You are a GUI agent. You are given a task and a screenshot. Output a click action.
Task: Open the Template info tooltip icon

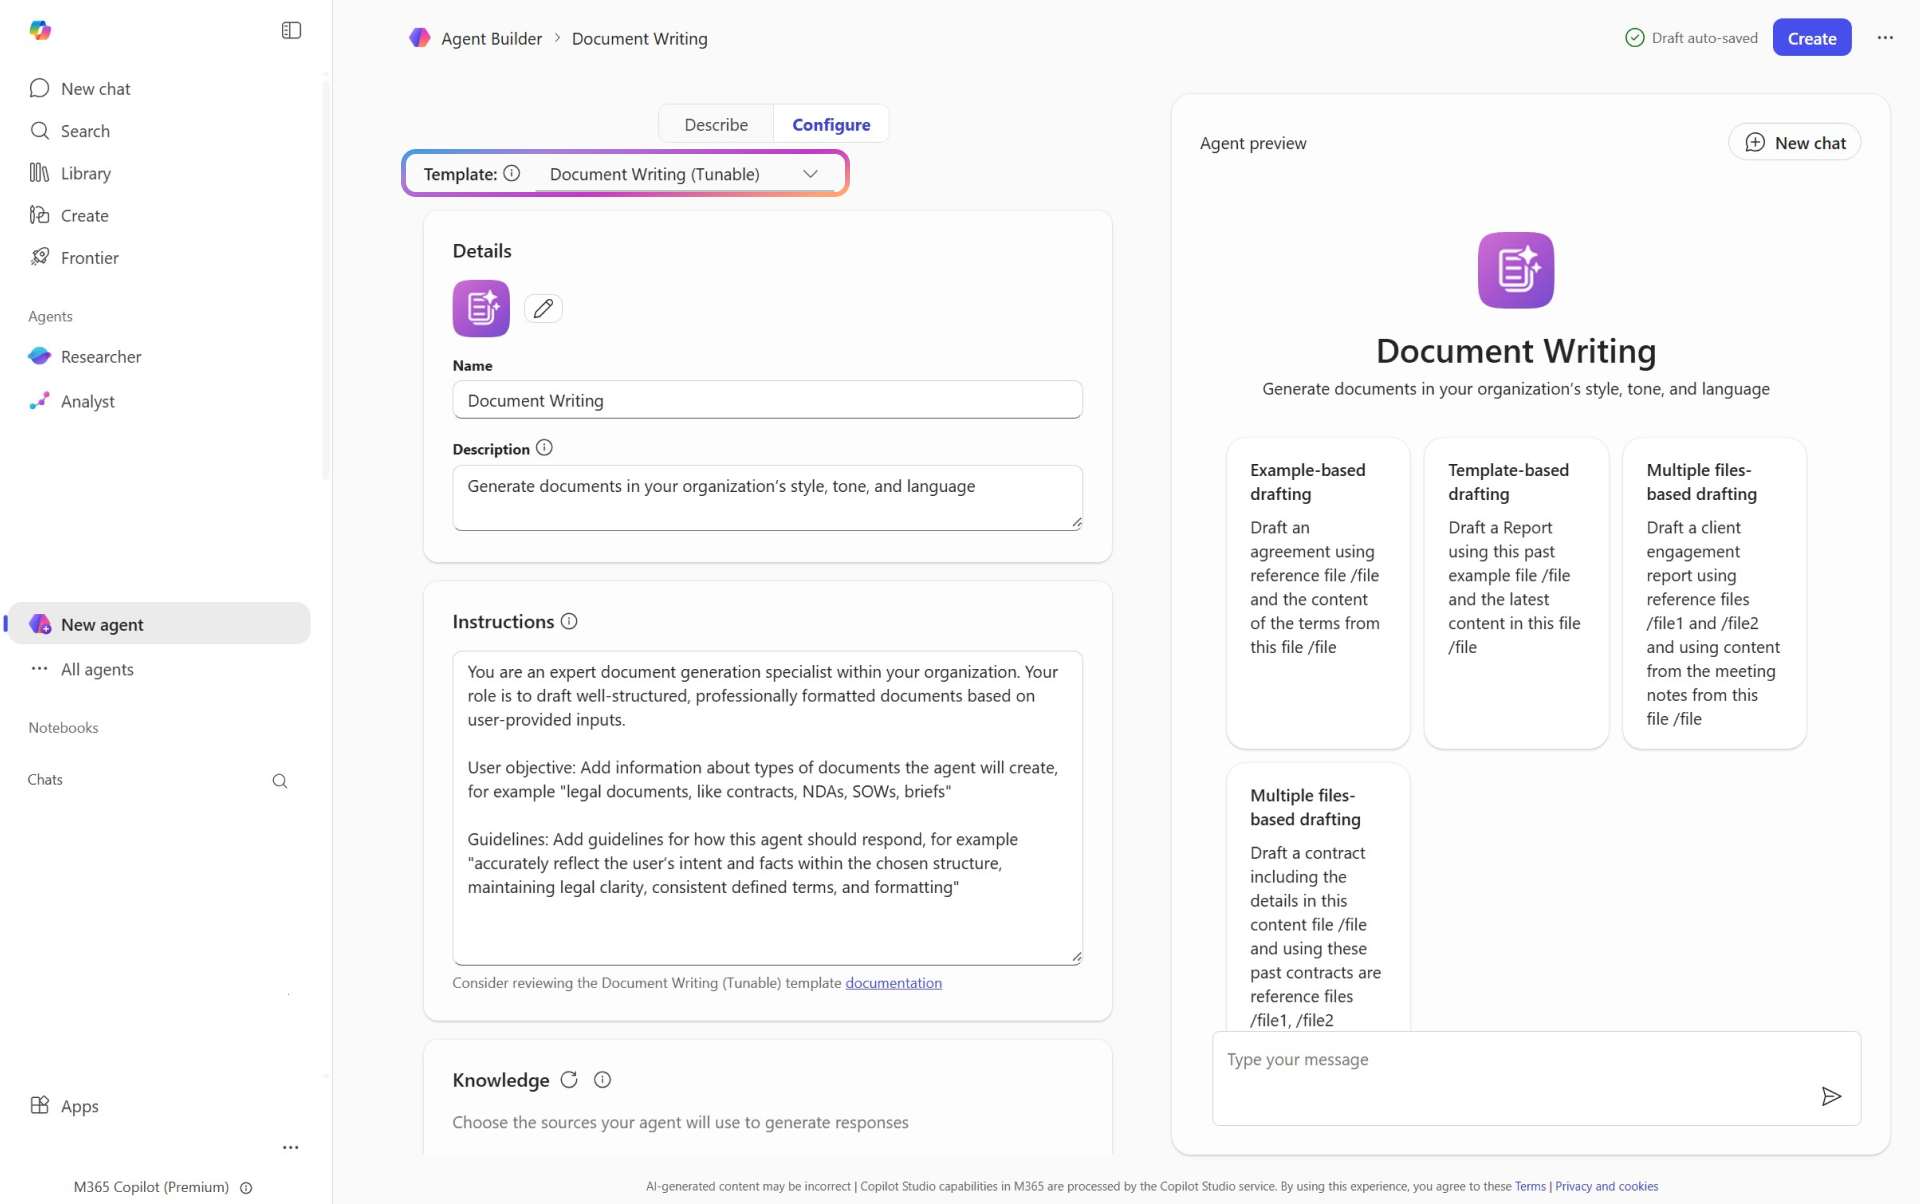tap(512, 173)
